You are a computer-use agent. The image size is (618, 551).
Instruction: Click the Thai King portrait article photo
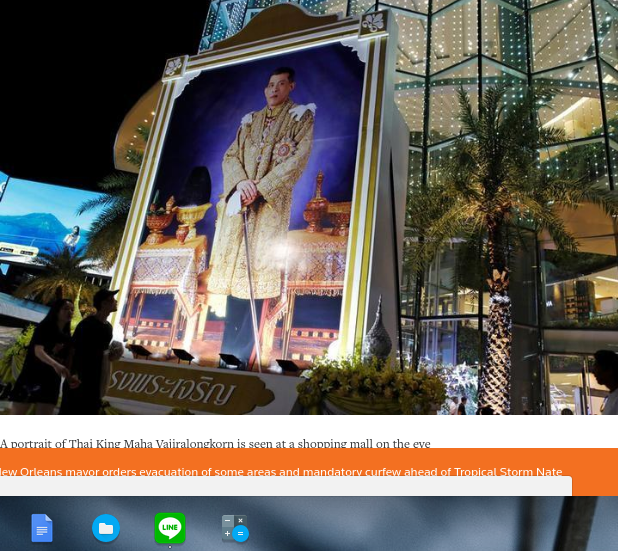(x=309, y=207)
